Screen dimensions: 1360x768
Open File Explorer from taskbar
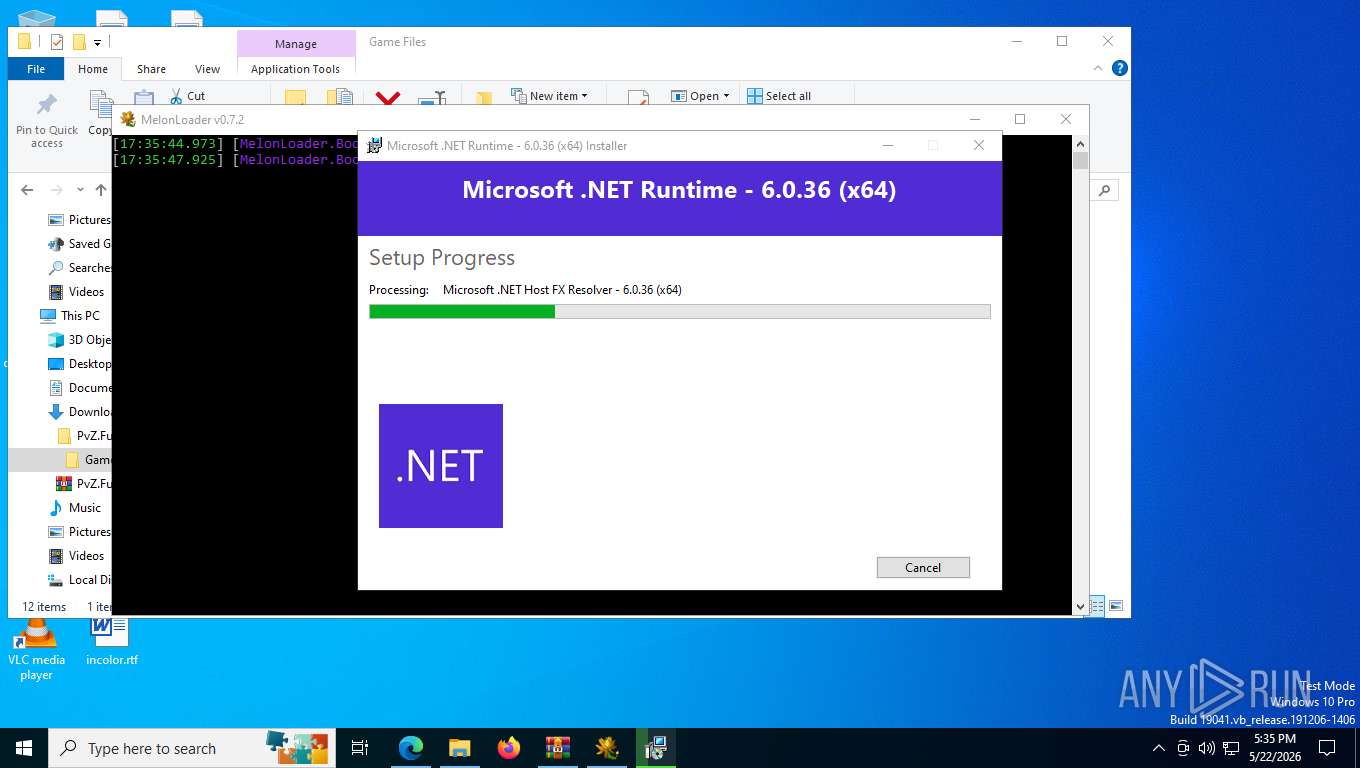[460, 748]
